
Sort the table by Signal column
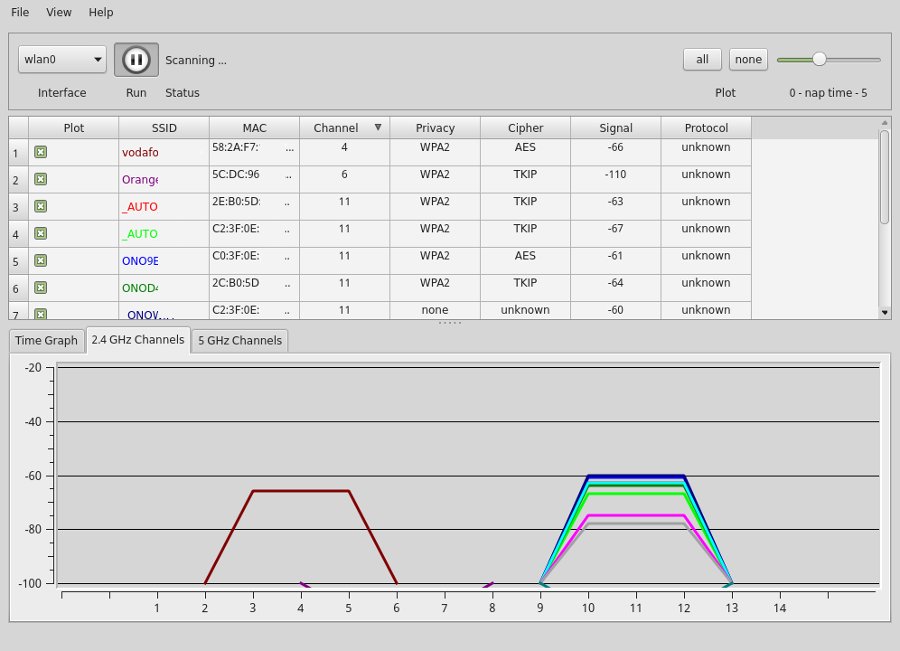pyautogui.click(x=615, y=128)
